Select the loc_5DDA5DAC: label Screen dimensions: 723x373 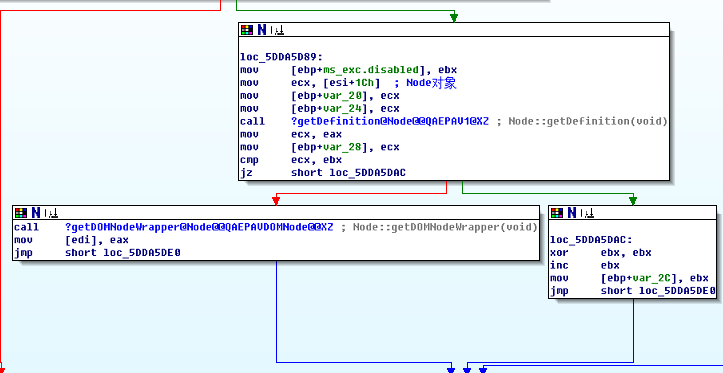tap(592, 240)
